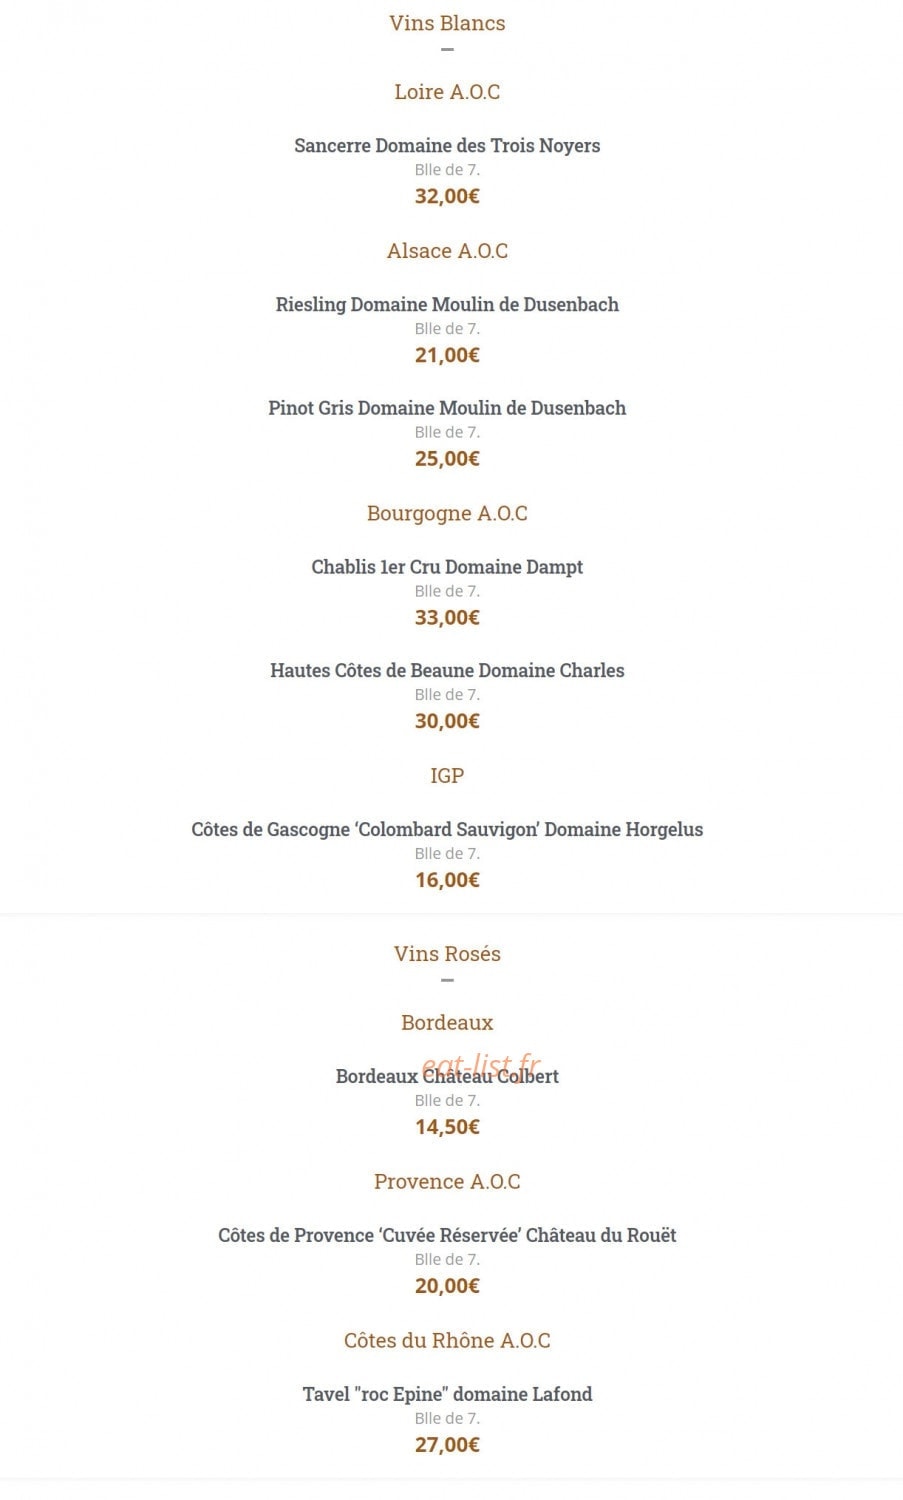Image resolution: width=903 pixels, height=1500 pixels.
Task: Select the Bourgogne A.O.C heading
Action: (x=447, y=514)
